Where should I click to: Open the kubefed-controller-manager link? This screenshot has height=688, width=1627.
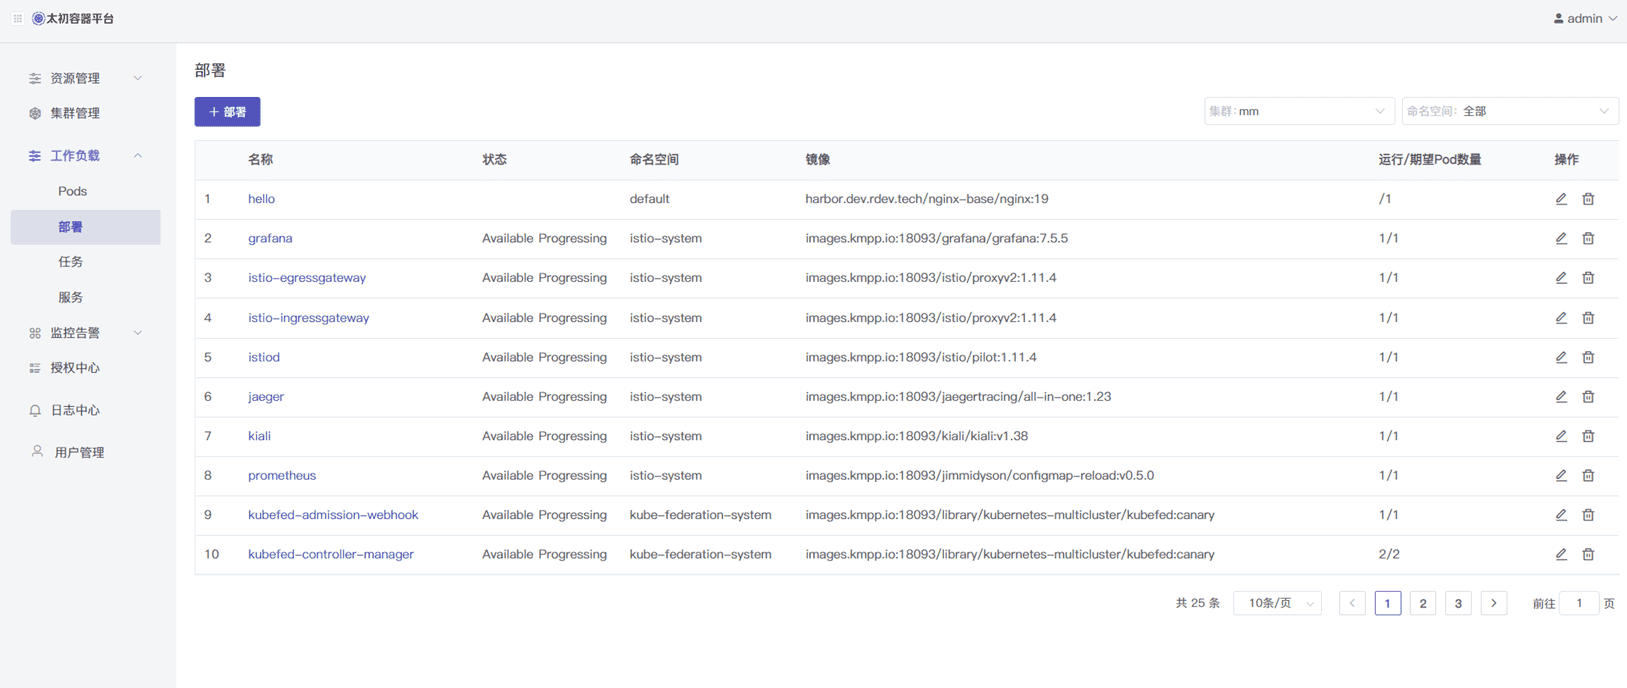331,554
